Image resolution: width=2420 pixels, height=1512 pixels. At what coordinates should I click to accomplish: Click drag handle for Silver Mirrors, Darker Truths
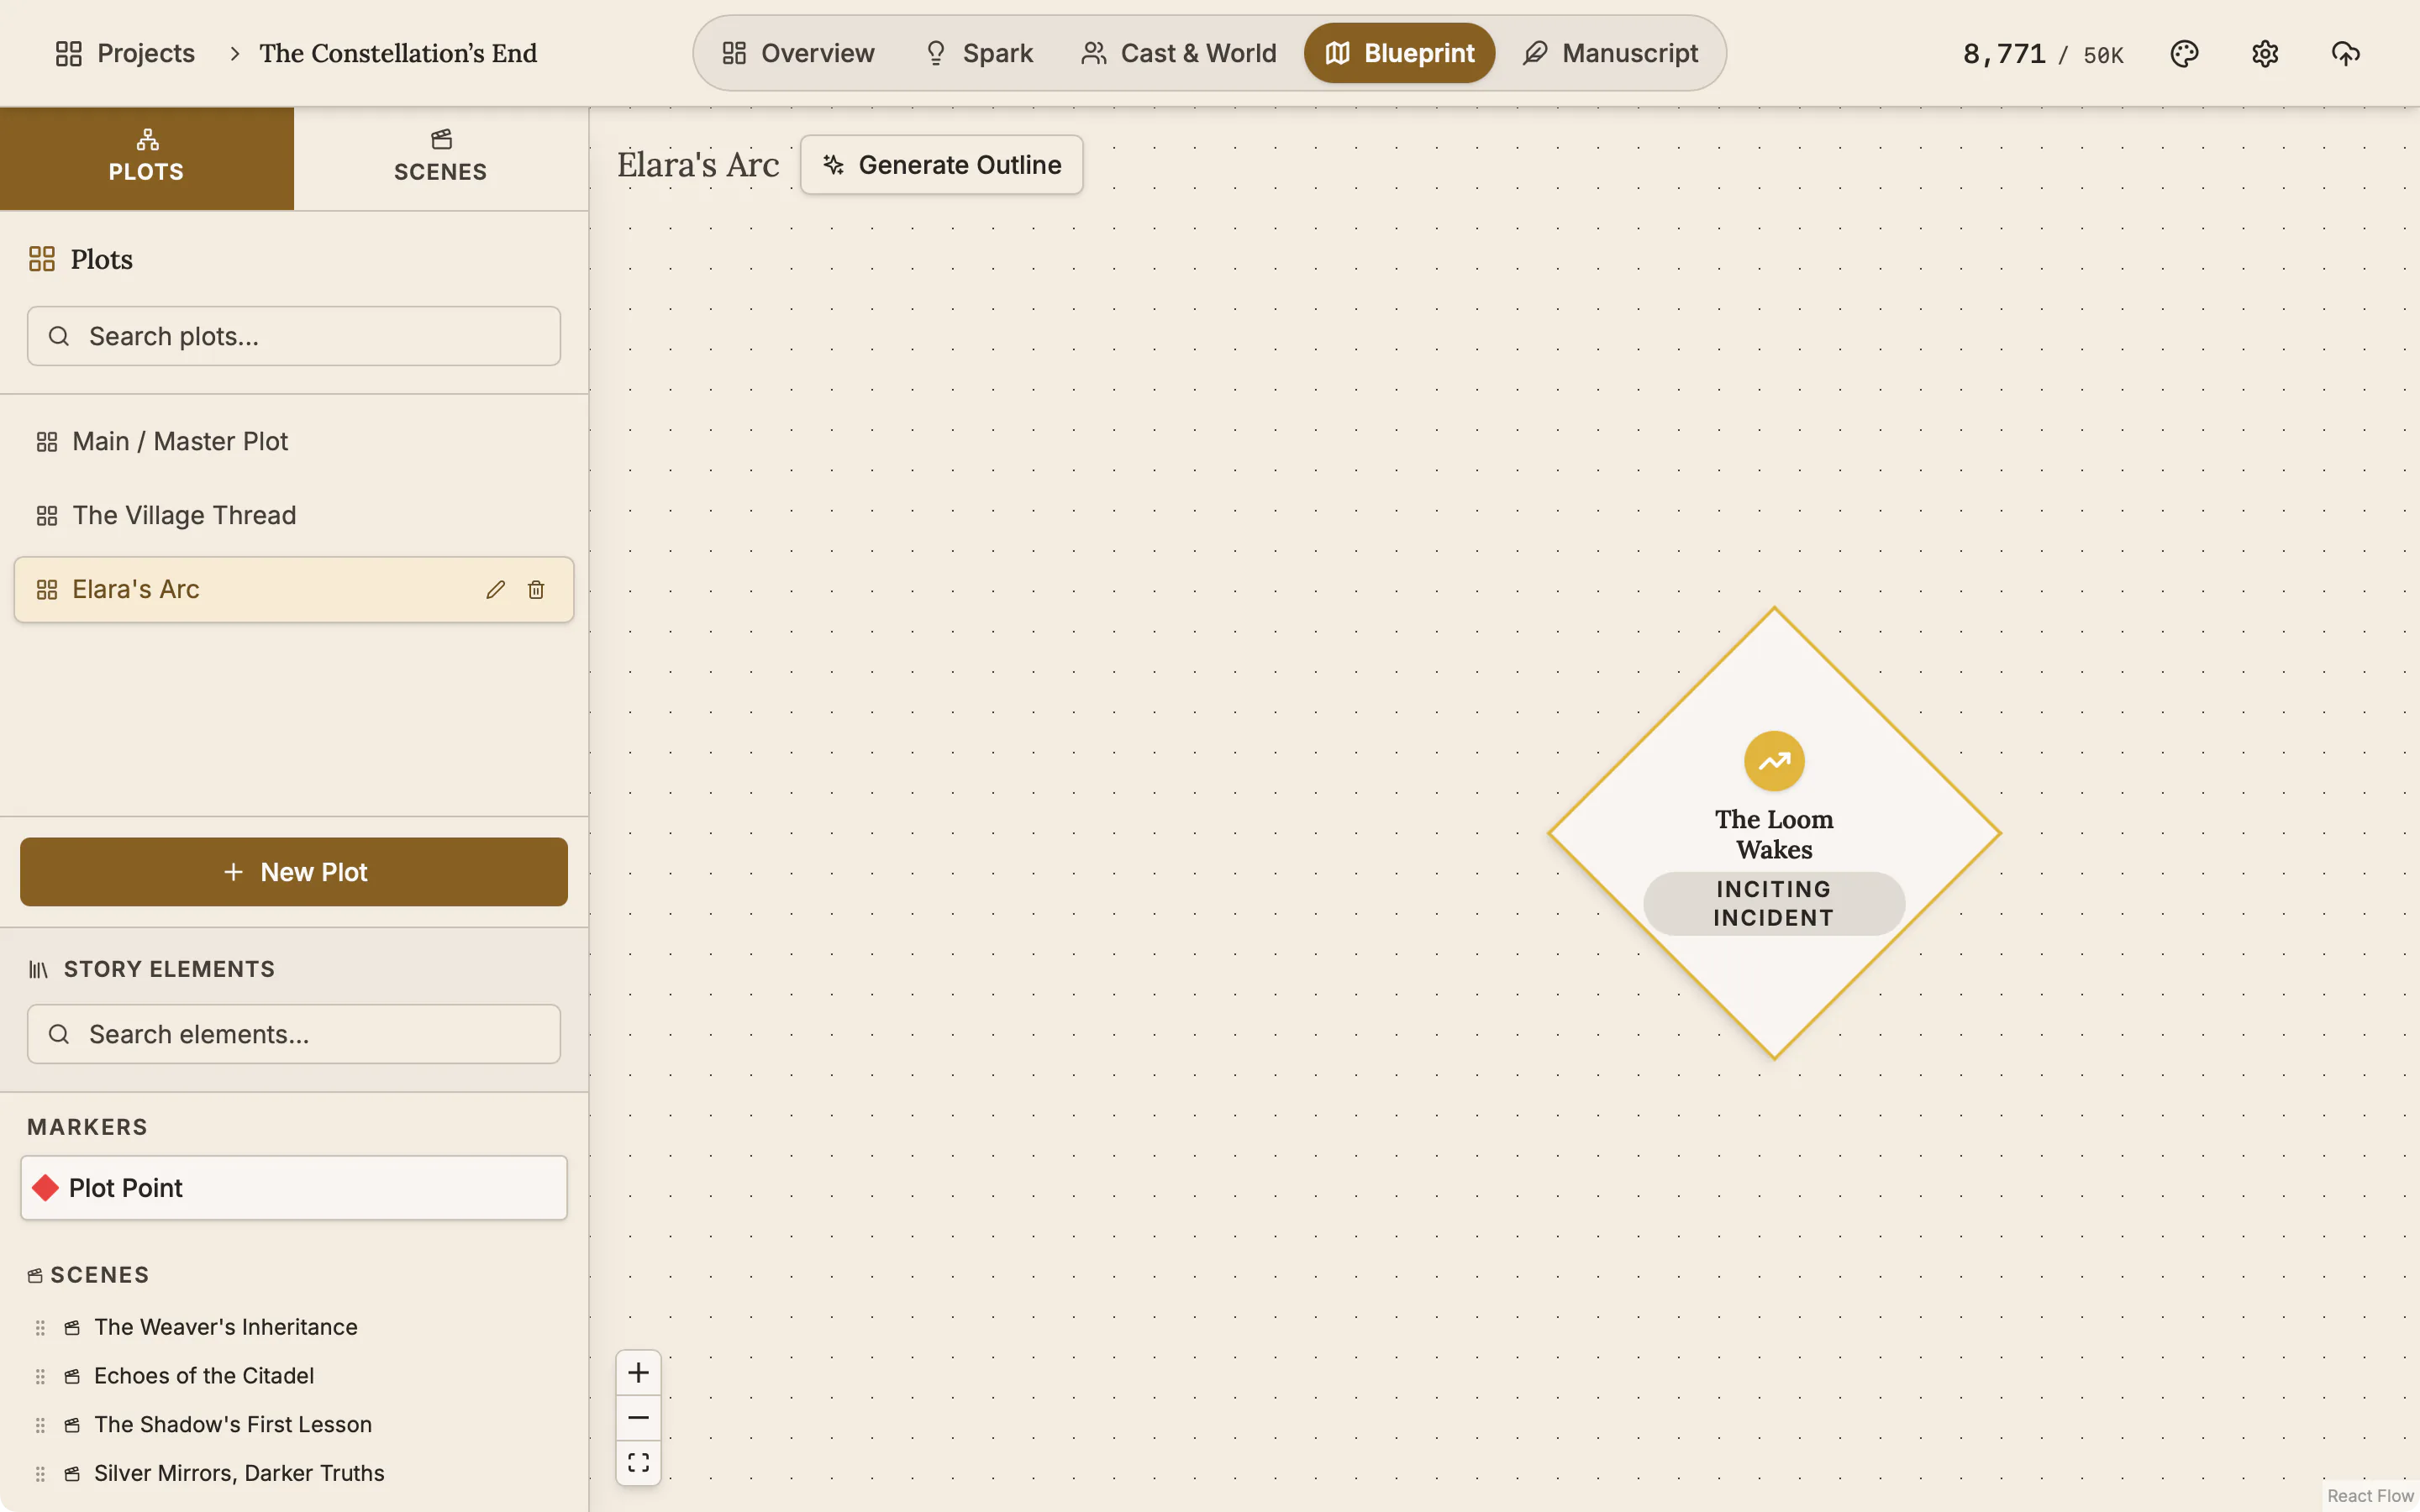[x=40, y=1474]
